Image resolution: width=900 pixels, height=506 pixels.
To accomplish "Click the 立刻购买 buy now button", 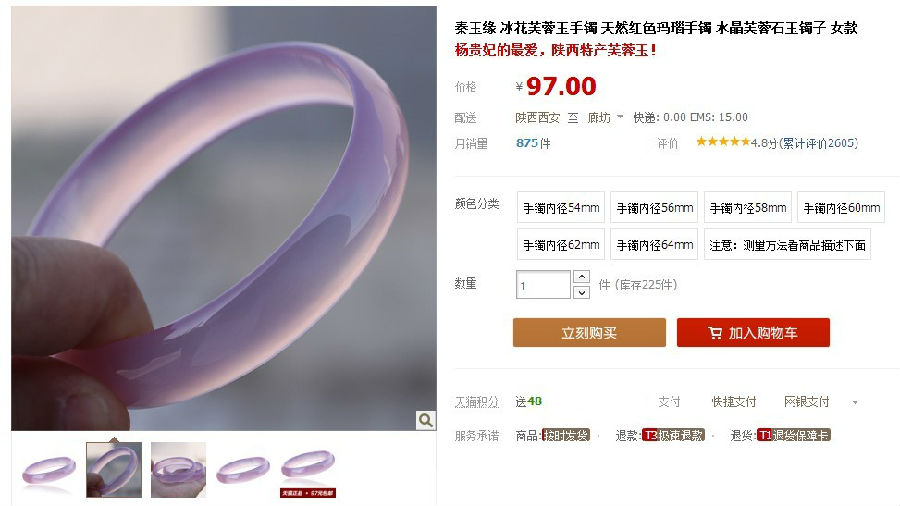I will pyautogui.click(x=589, y=333).
